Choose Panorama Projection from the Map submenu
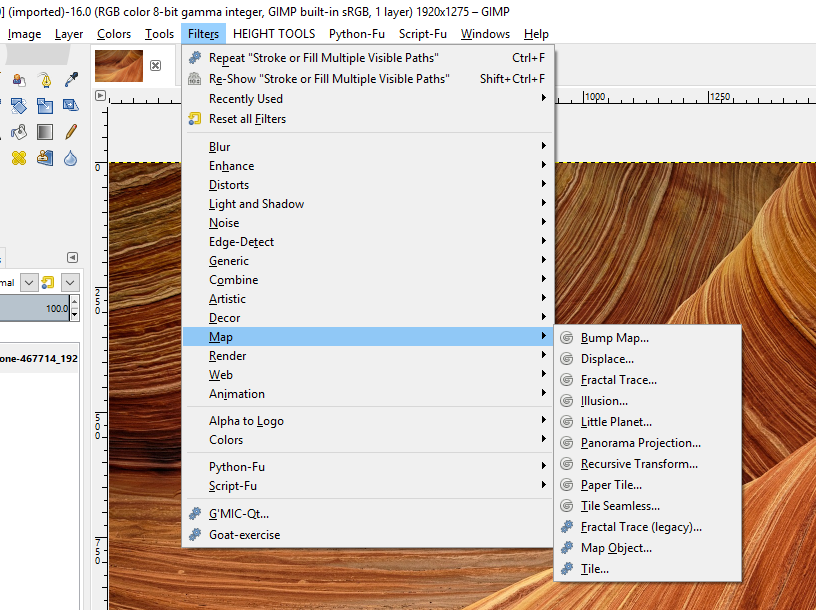The width and height of the screenshot is (816, 610). pos(647,443)
